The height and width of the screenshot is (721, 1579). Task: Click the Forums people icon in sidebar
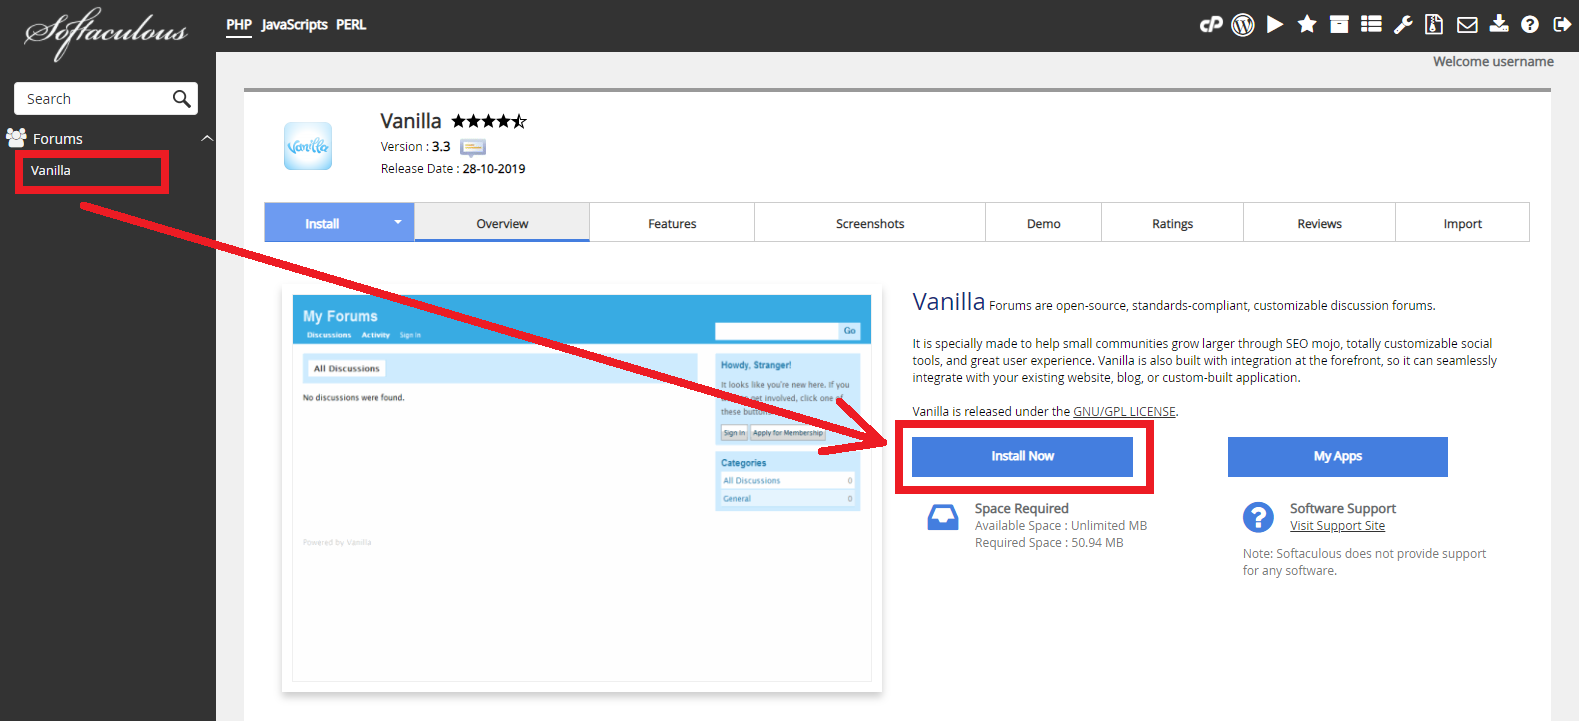click(16, 138)
